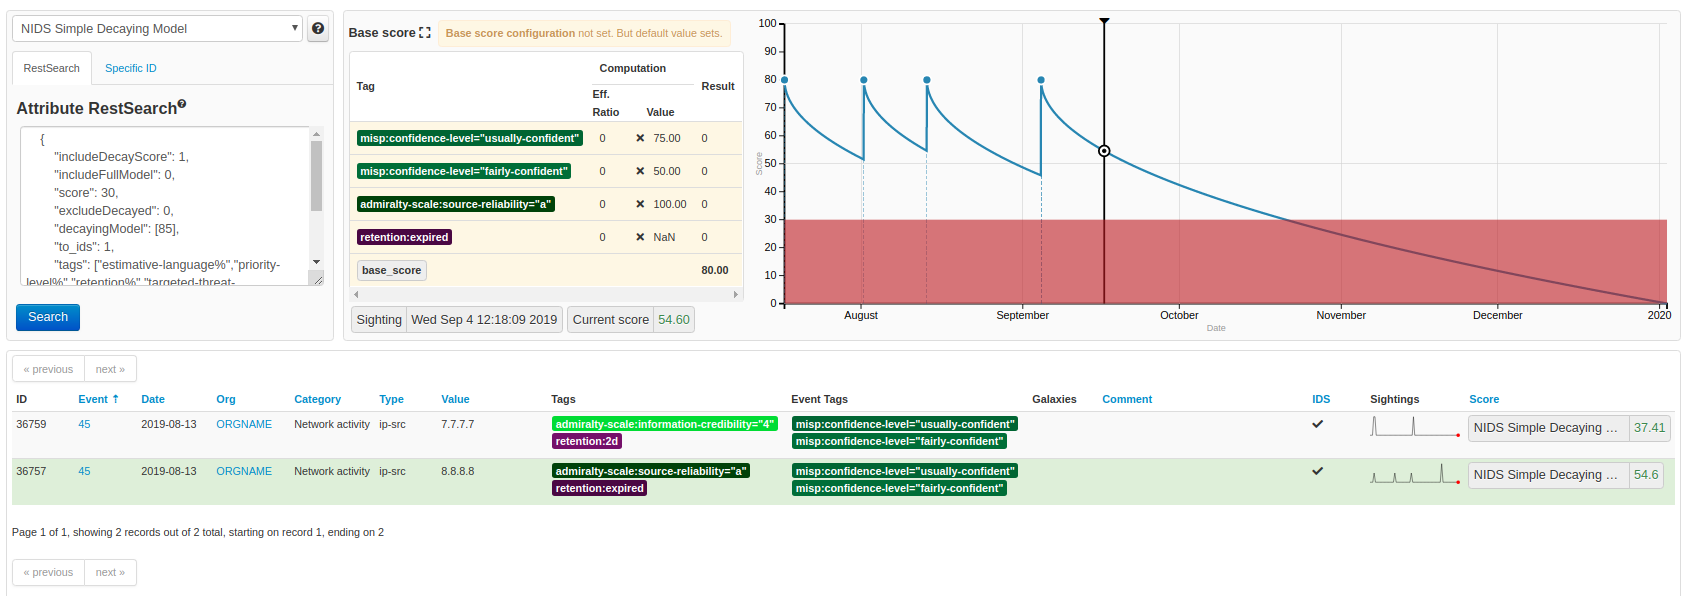This screenshot has width=1685, height=596.
Task: Open the NIDS Simple Decaying Model dropdown
Action: pyautogui.click(x=157, y=29)
